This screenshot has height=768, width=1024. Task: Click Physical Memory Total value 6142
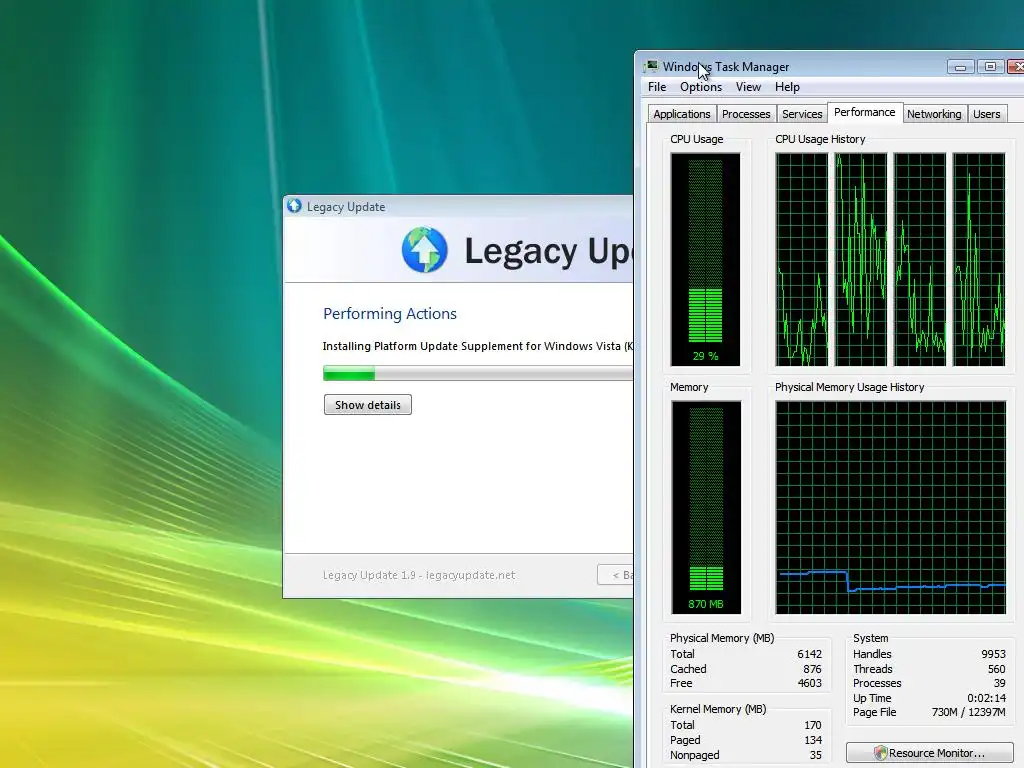809,654
